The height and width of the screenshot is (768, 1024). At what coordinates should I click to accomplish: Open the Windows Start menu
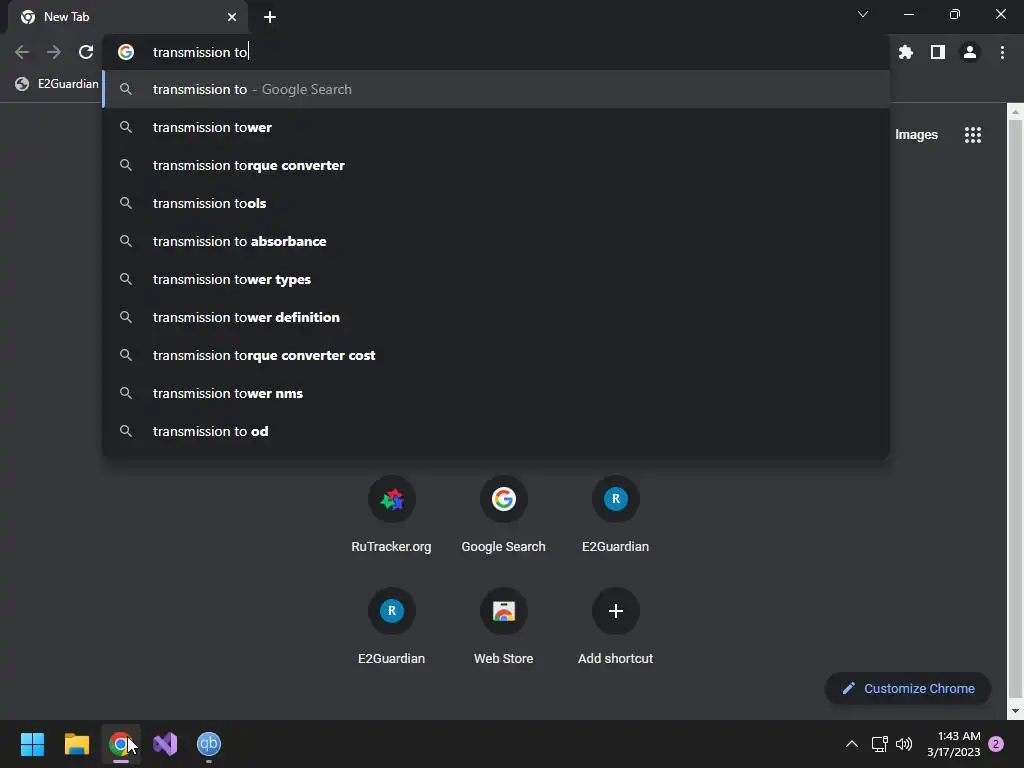pos(32,744)
